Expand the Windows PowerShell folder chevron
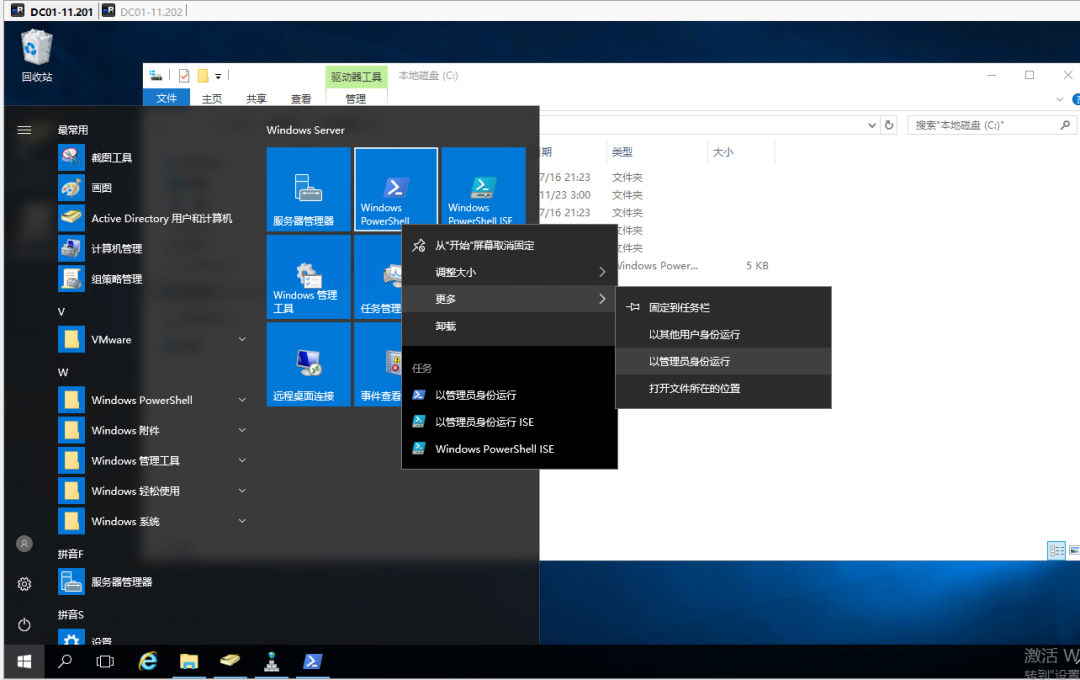The height and width of the screenshot is (680, 1080). point(242,400)
